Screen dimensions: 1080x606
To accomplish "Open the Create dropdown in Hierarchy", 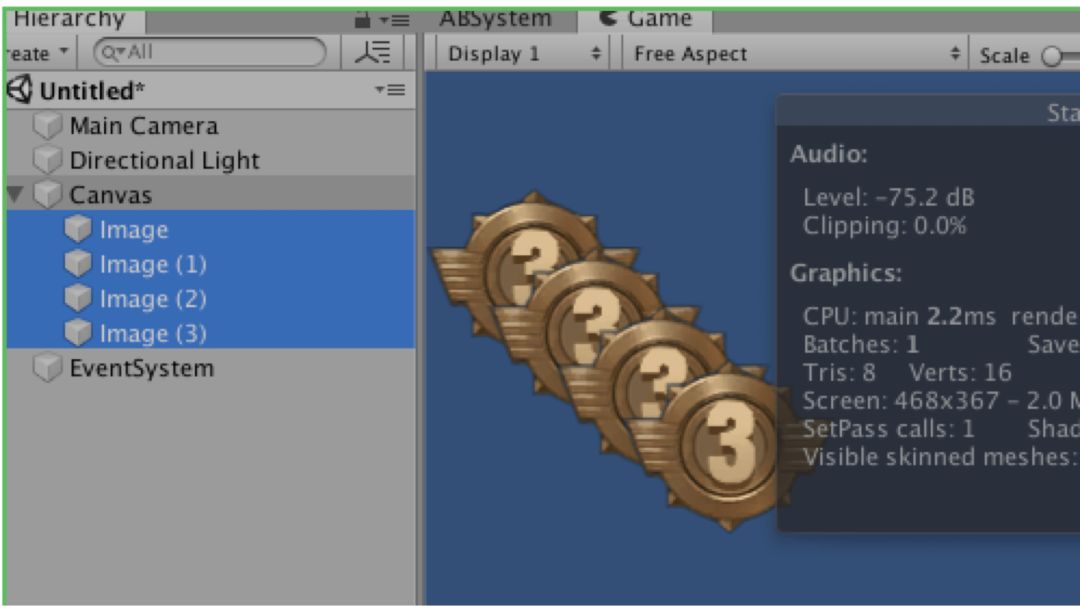I will point(37,52).
